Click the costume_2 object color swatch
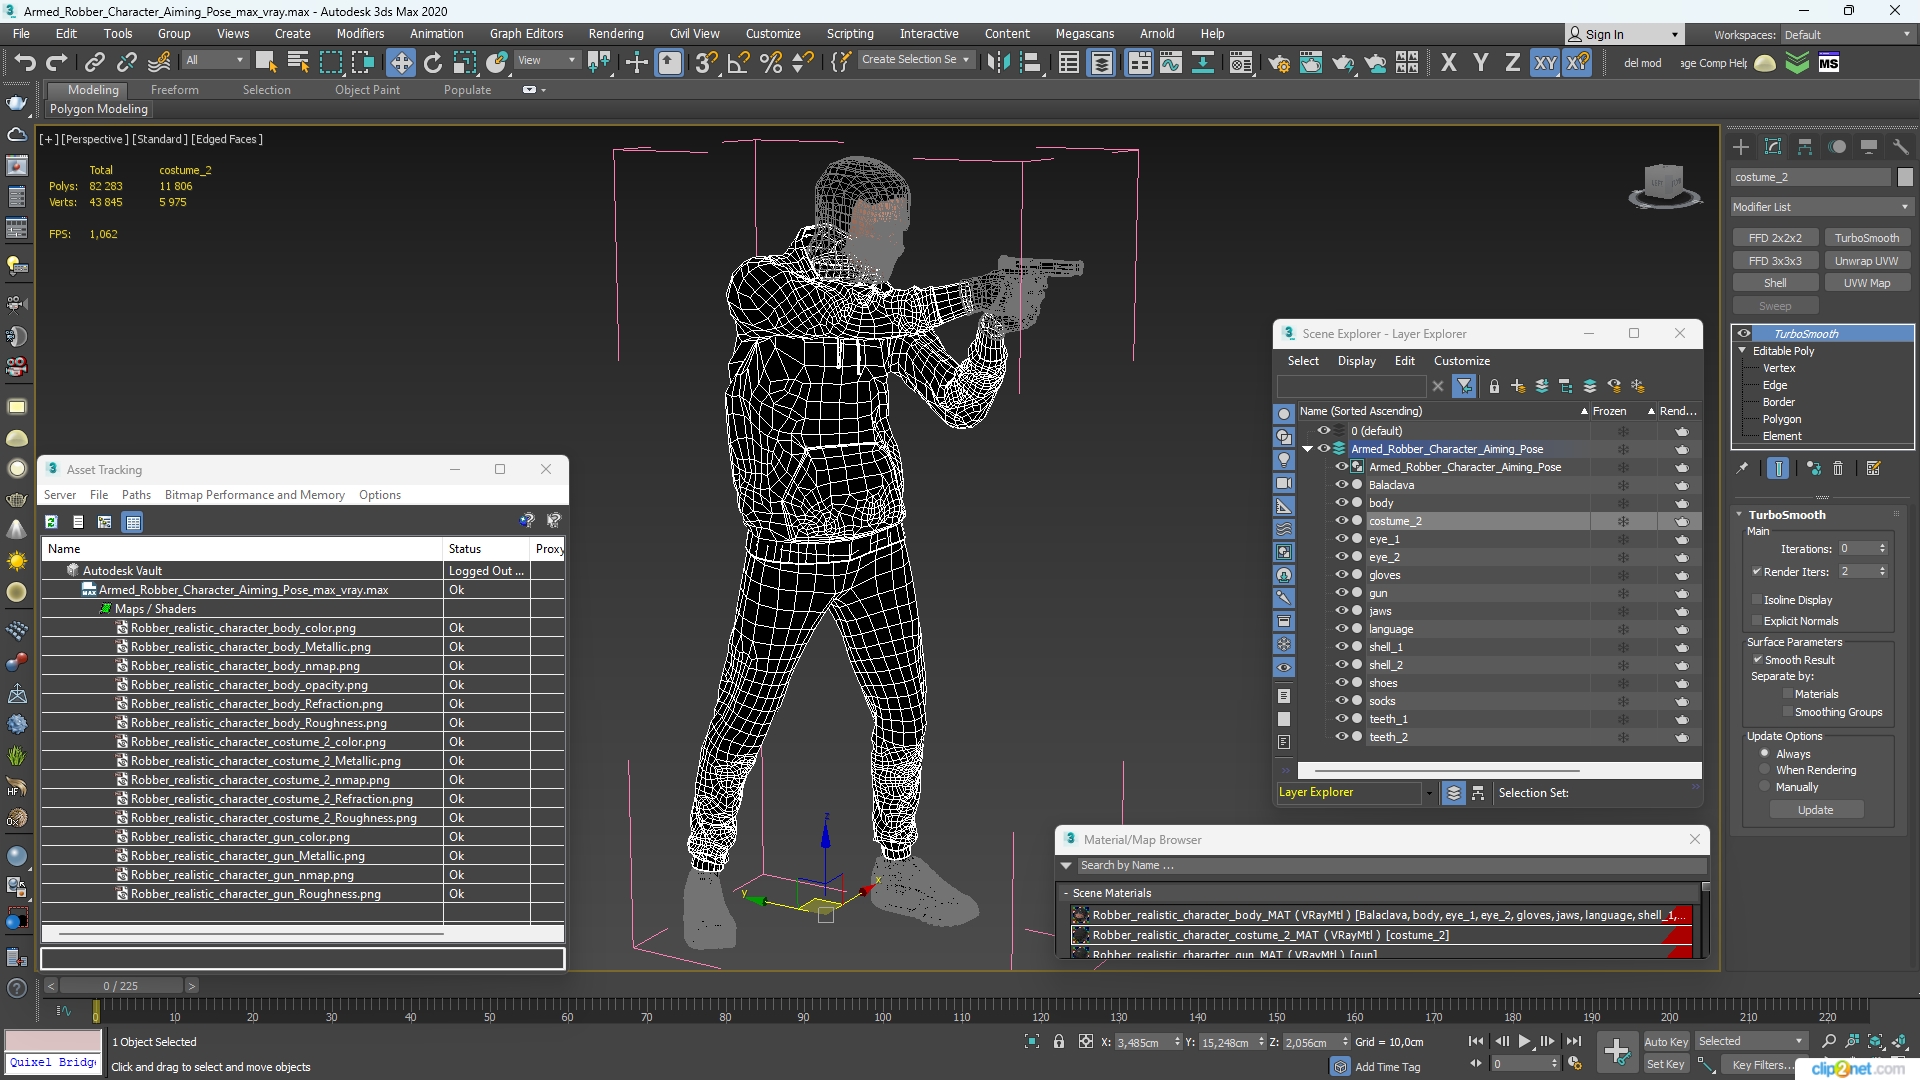The width and height of the screenshot is (1920, 1080). point(1905,177)
